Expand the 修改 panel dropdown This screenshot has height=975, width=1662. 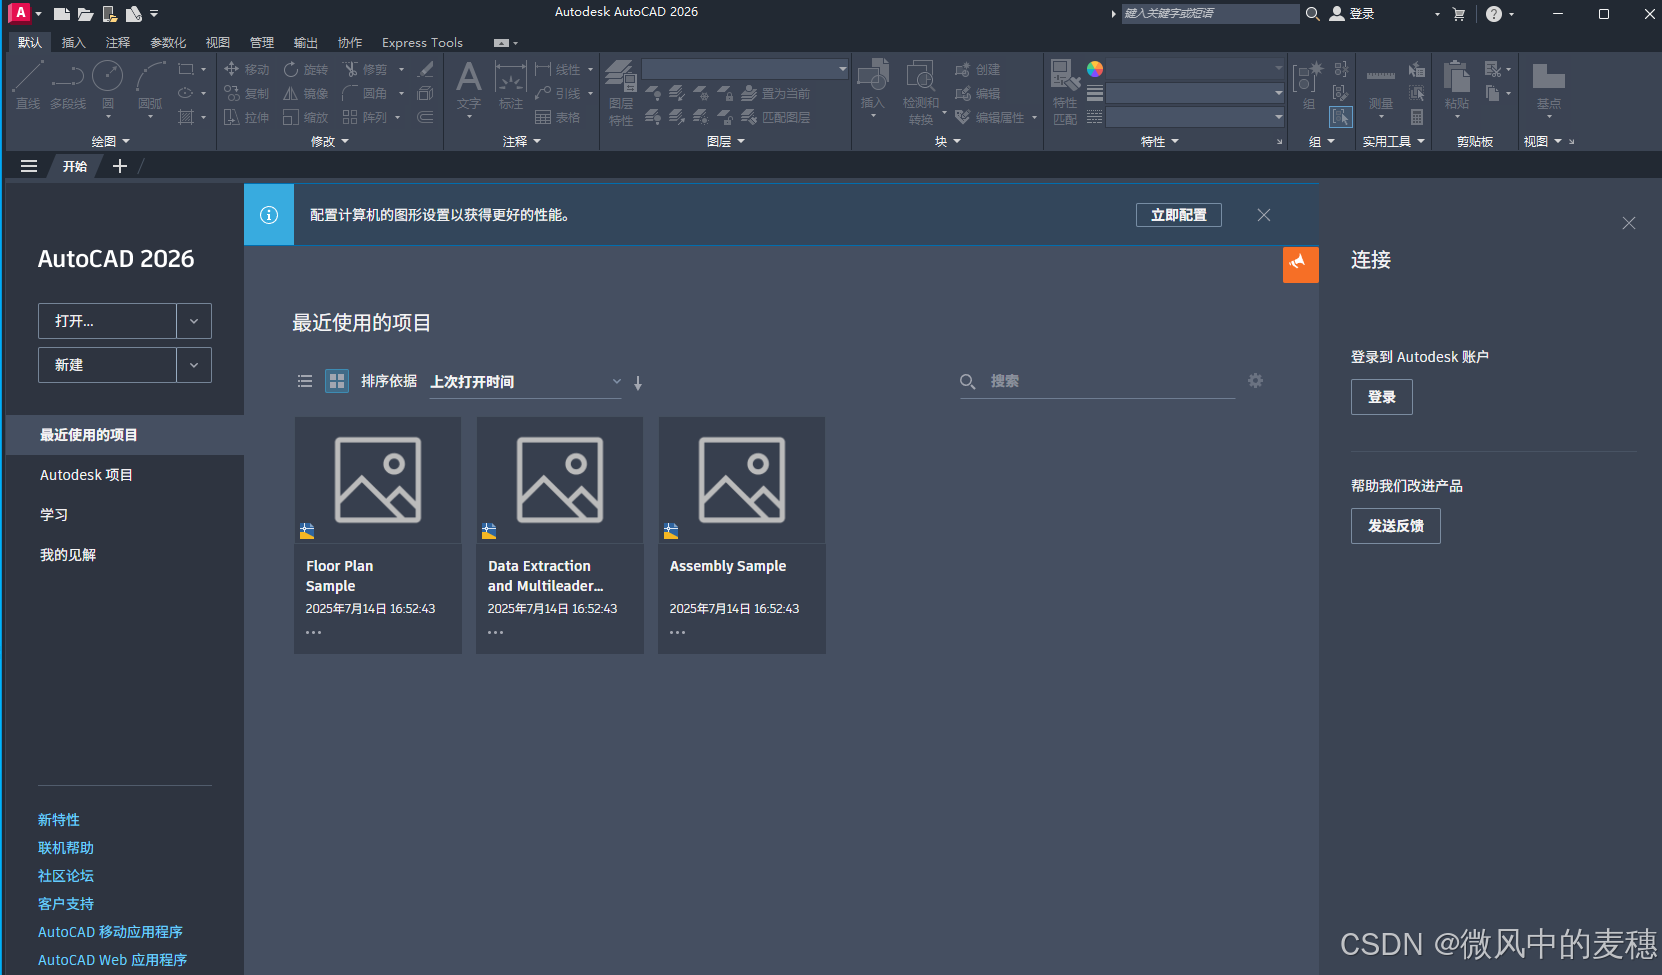coord(330,142)
